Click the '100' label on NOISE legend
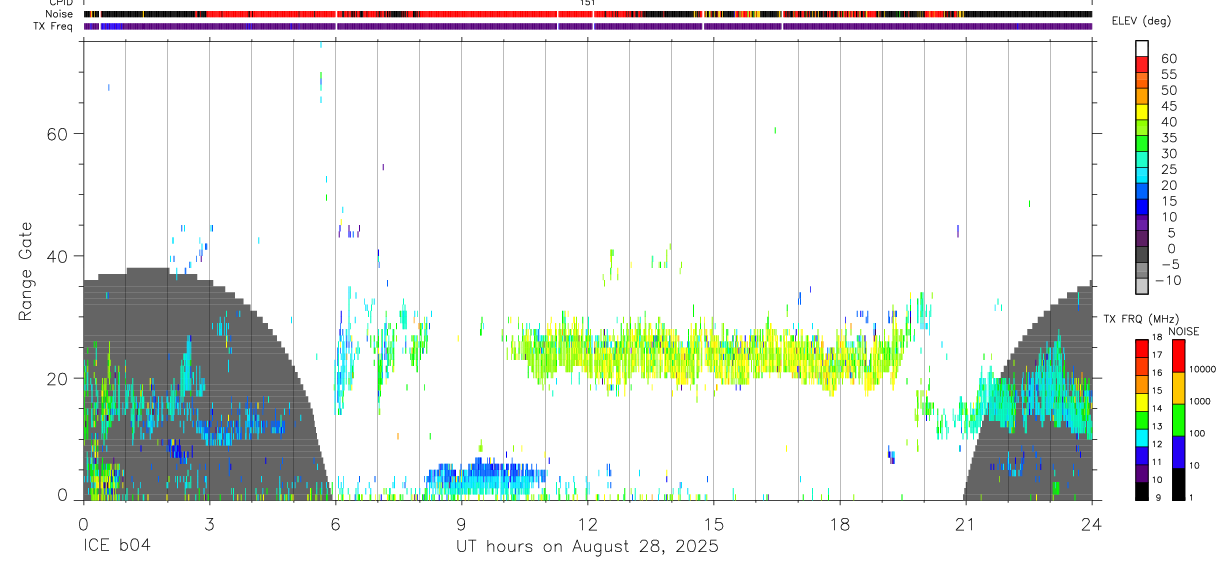This screenshot has height=567, width=1228. pyautogui.click(x=1198, y=434)
